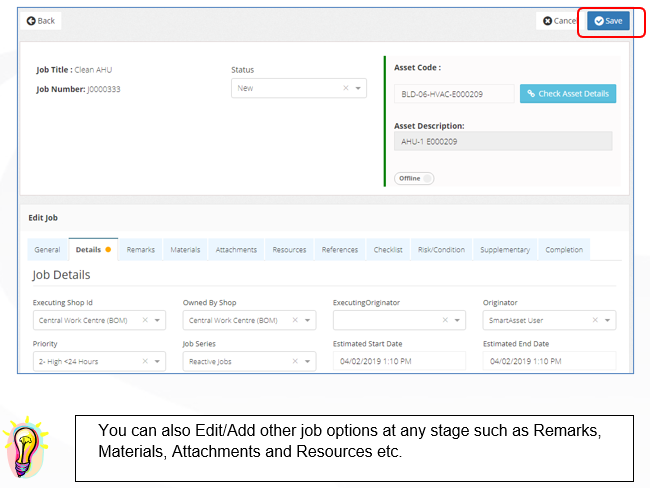Clear the Job Series value
Image resolution: width=650 pixels, height=488 pixels.
(x=295, y=361)
